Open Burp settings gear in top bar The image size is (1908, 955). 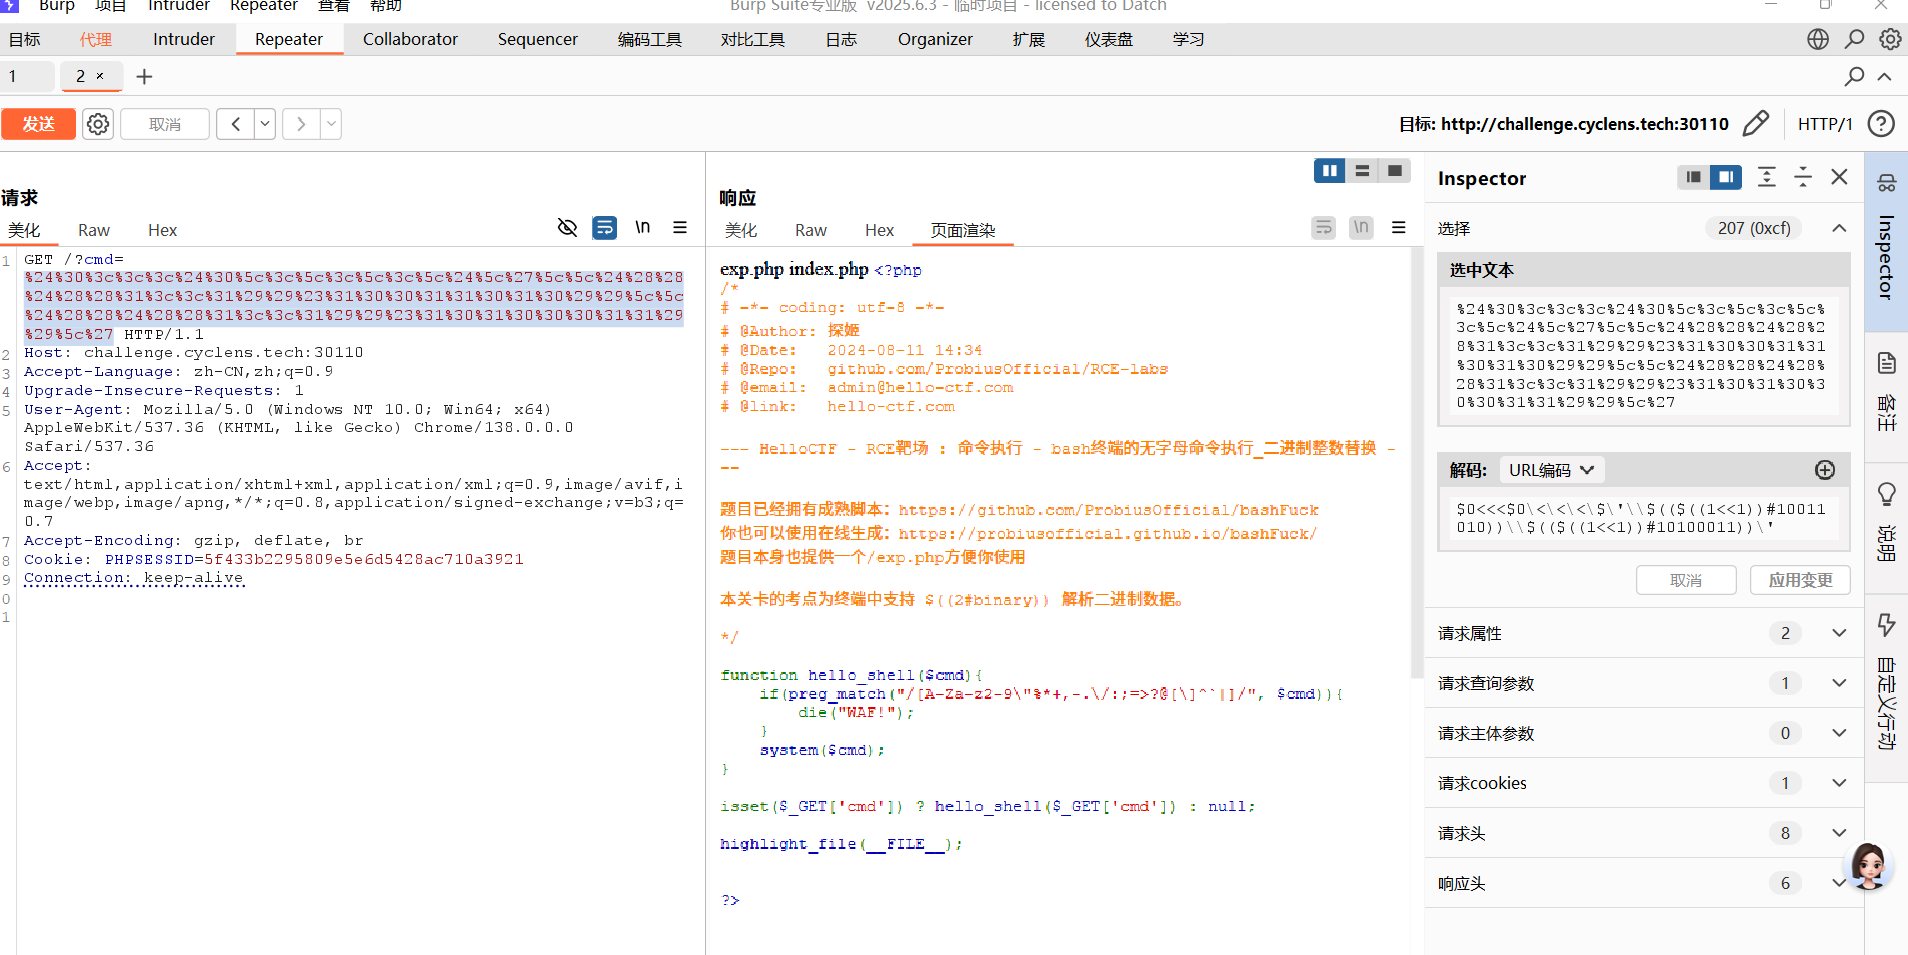tap(1890, 39)
